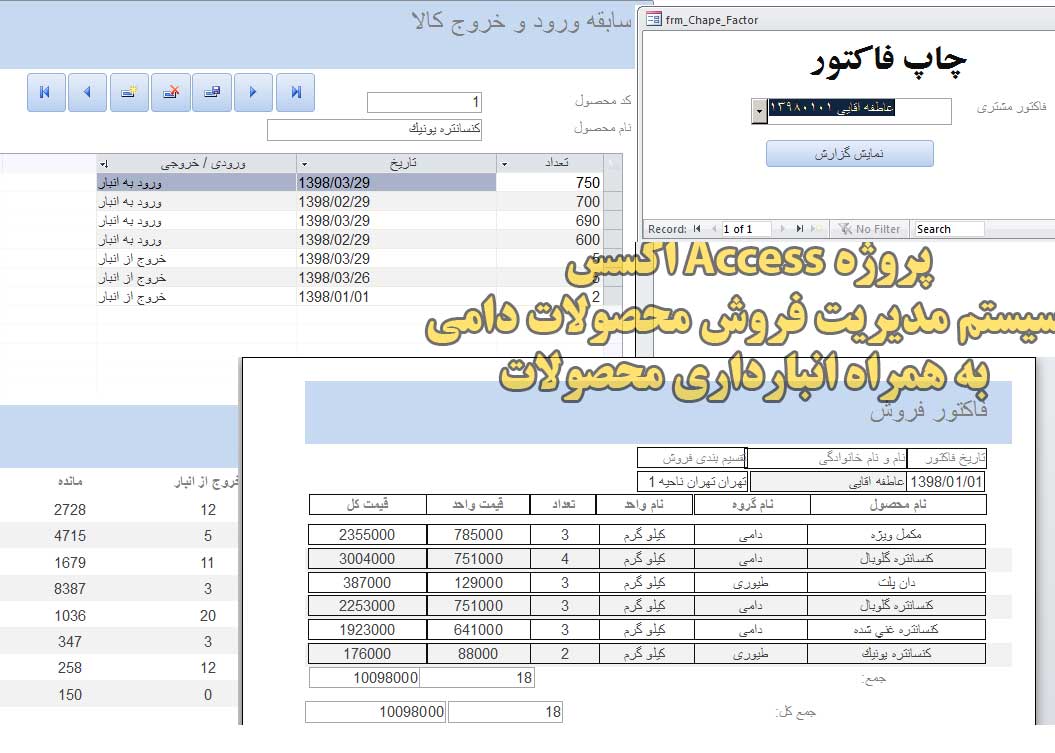Image resolution: width=1055 pixels, height=753 pixels.
Task: Select the row with quantity 750
Action: [x=550, y=182]
